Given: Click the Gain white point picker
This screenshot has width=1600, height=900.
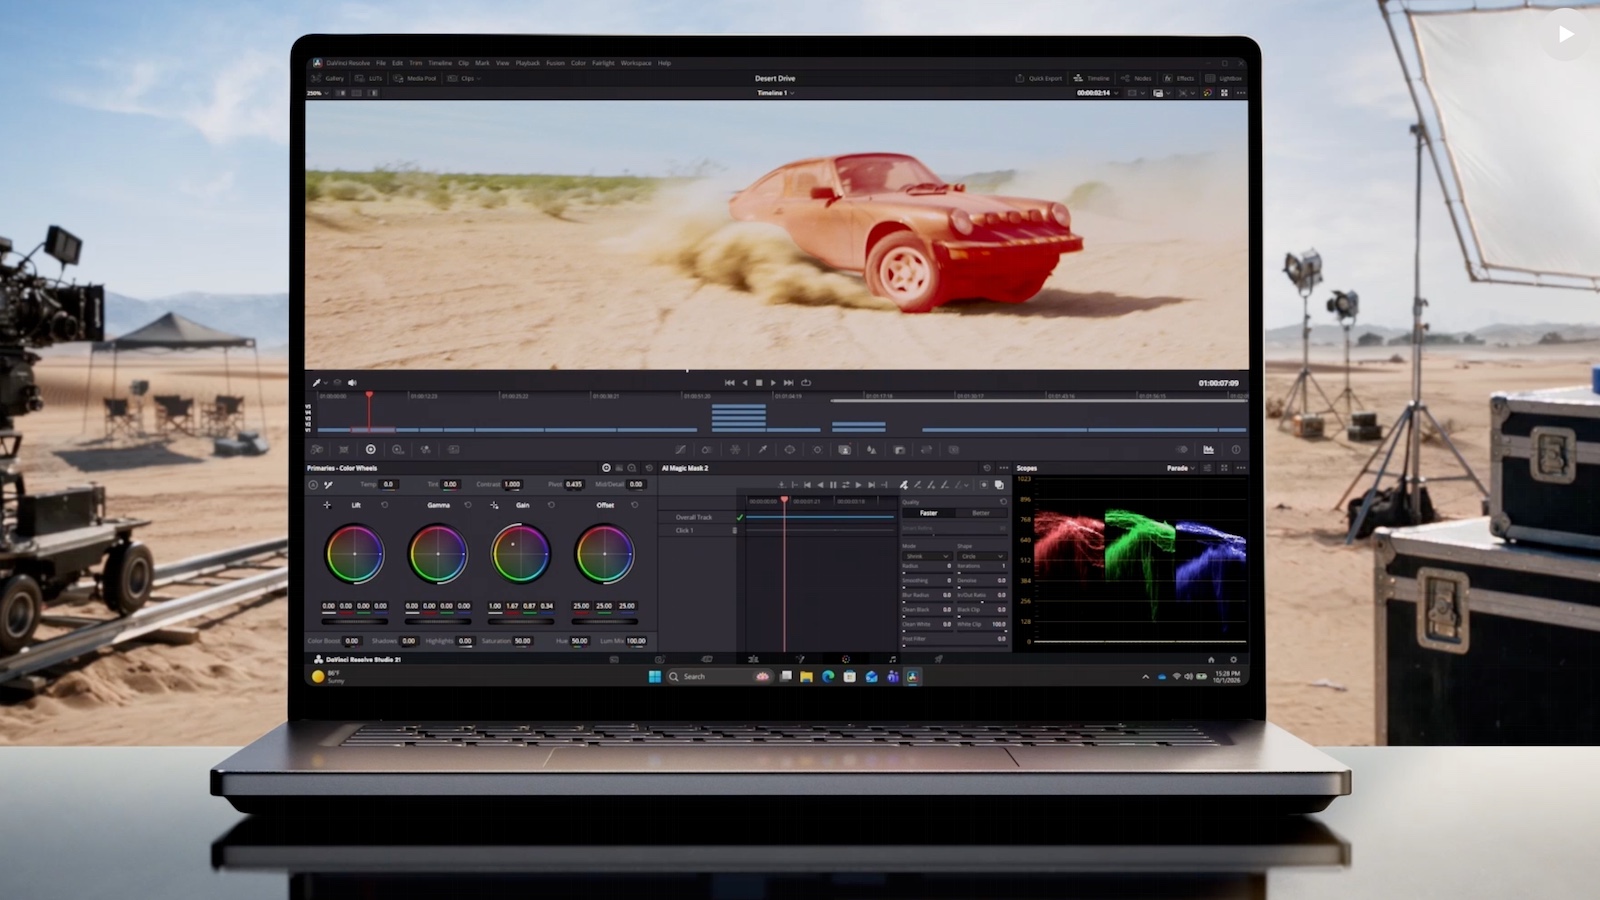Looking at the screenshot, I should click(x=494, y=505).
